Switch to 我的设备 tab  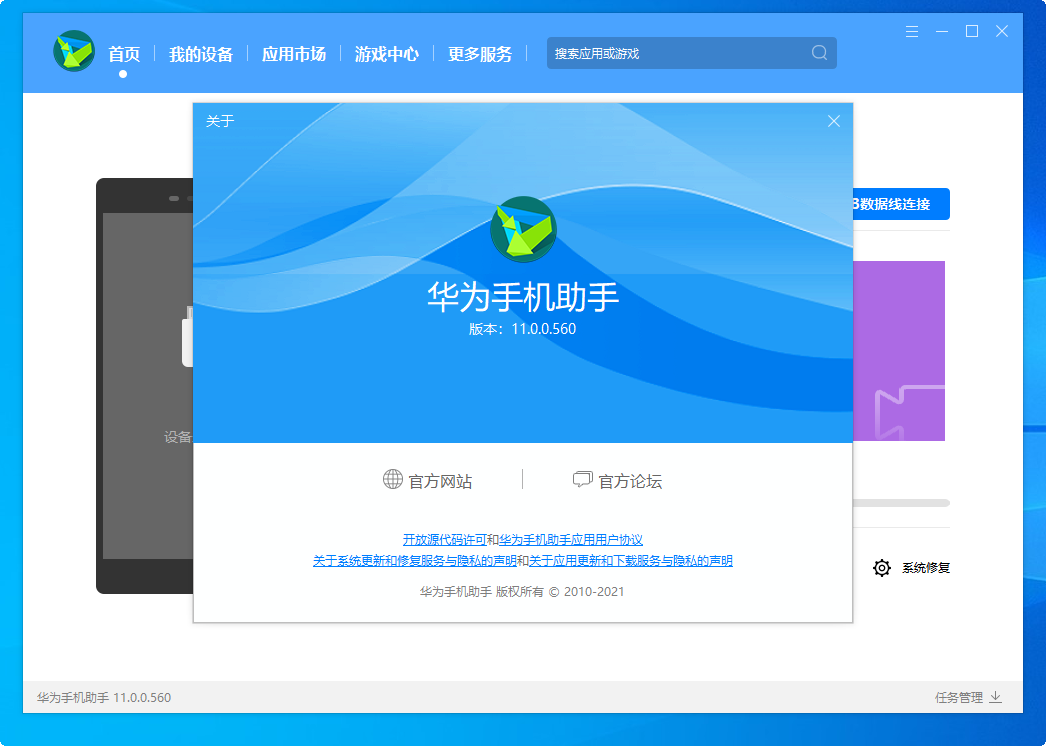[201, 54]
